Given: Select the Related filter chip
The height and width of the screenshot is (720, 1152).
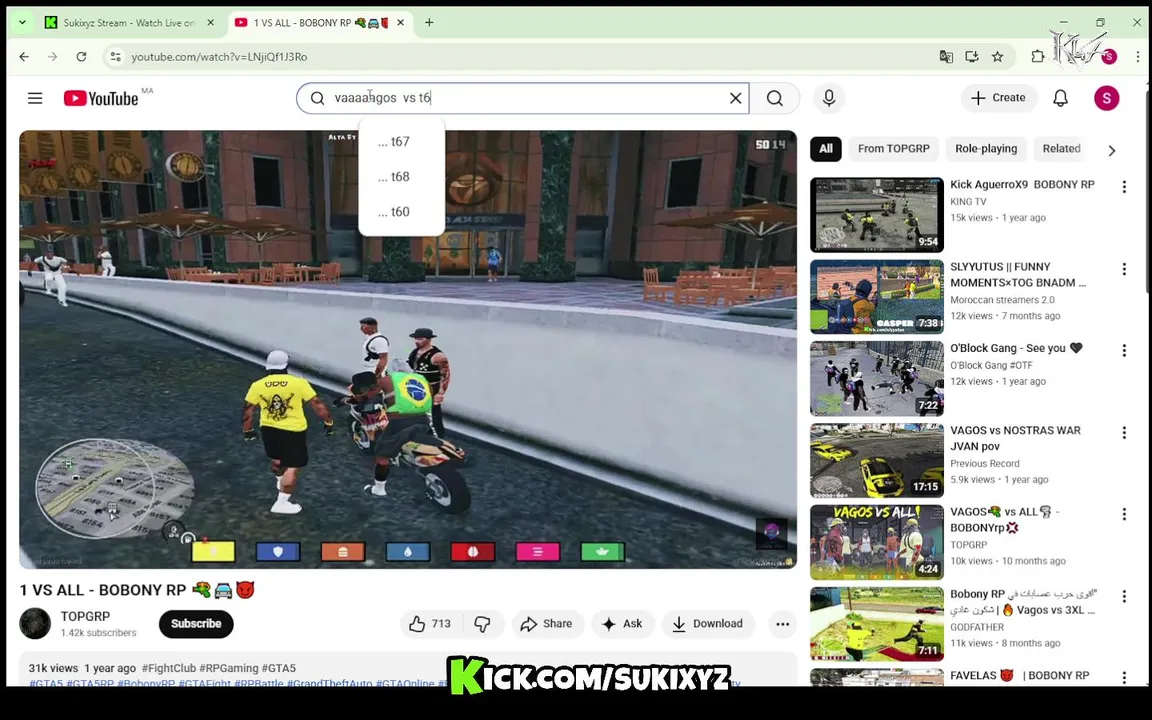Looking at the screenshot, I should pyautogui.click(x=1062, y=148).
